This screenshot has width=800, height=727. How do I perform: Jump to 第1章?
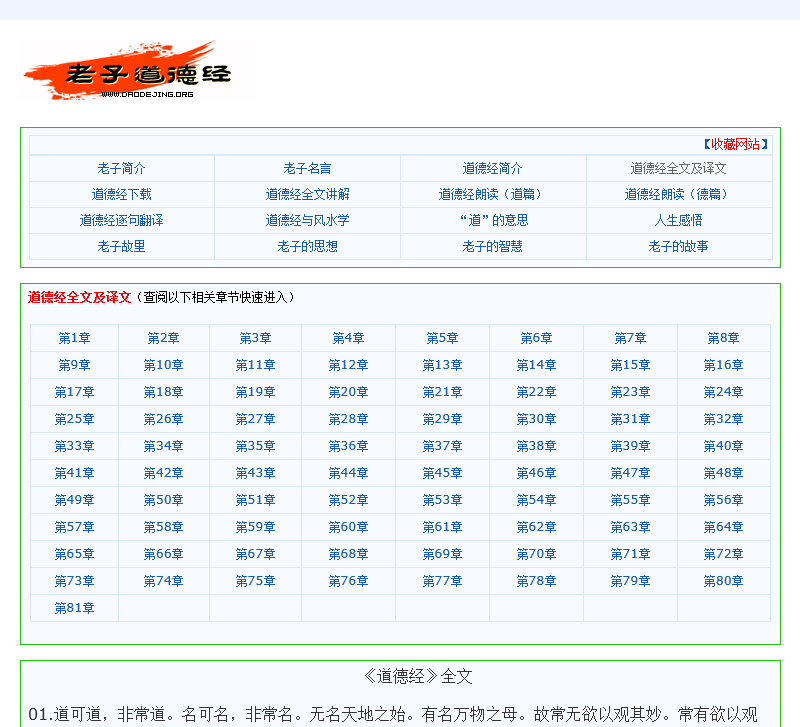point(74,338)
